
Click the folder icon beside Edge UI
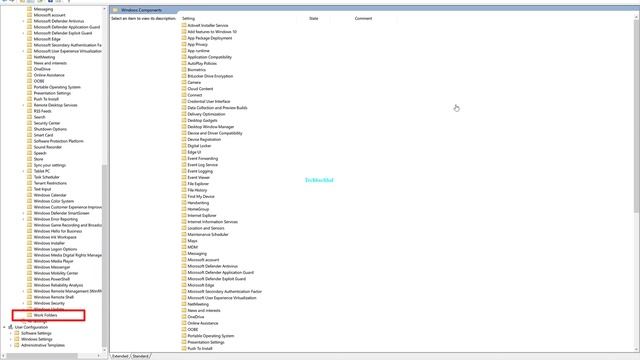[x=184, y=152]
